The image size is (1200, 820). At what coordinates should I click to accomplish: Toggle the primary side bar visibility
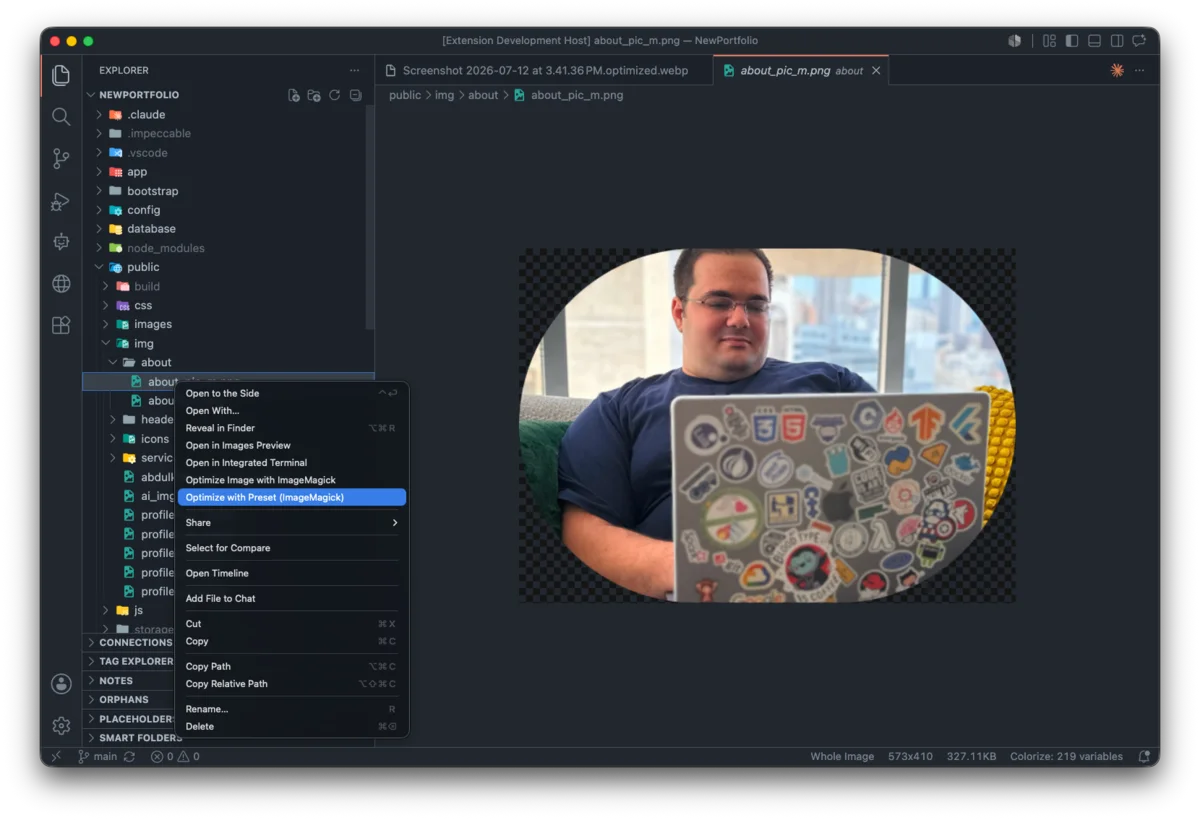pos(1072,41)
